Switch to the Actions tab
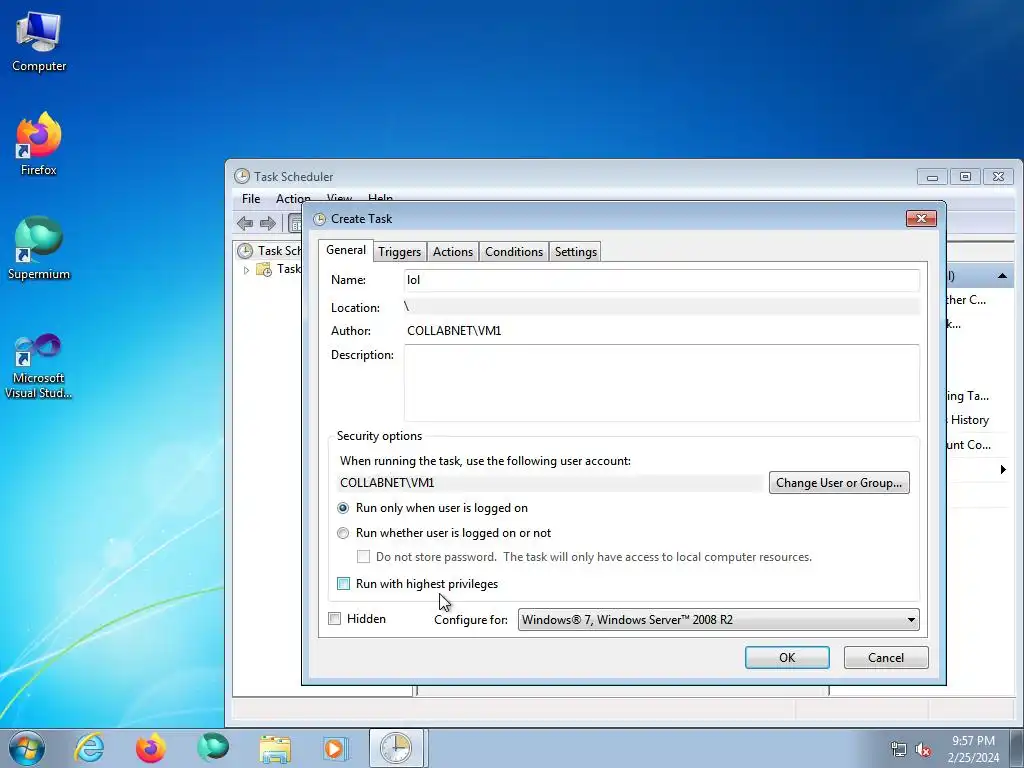 453,252
